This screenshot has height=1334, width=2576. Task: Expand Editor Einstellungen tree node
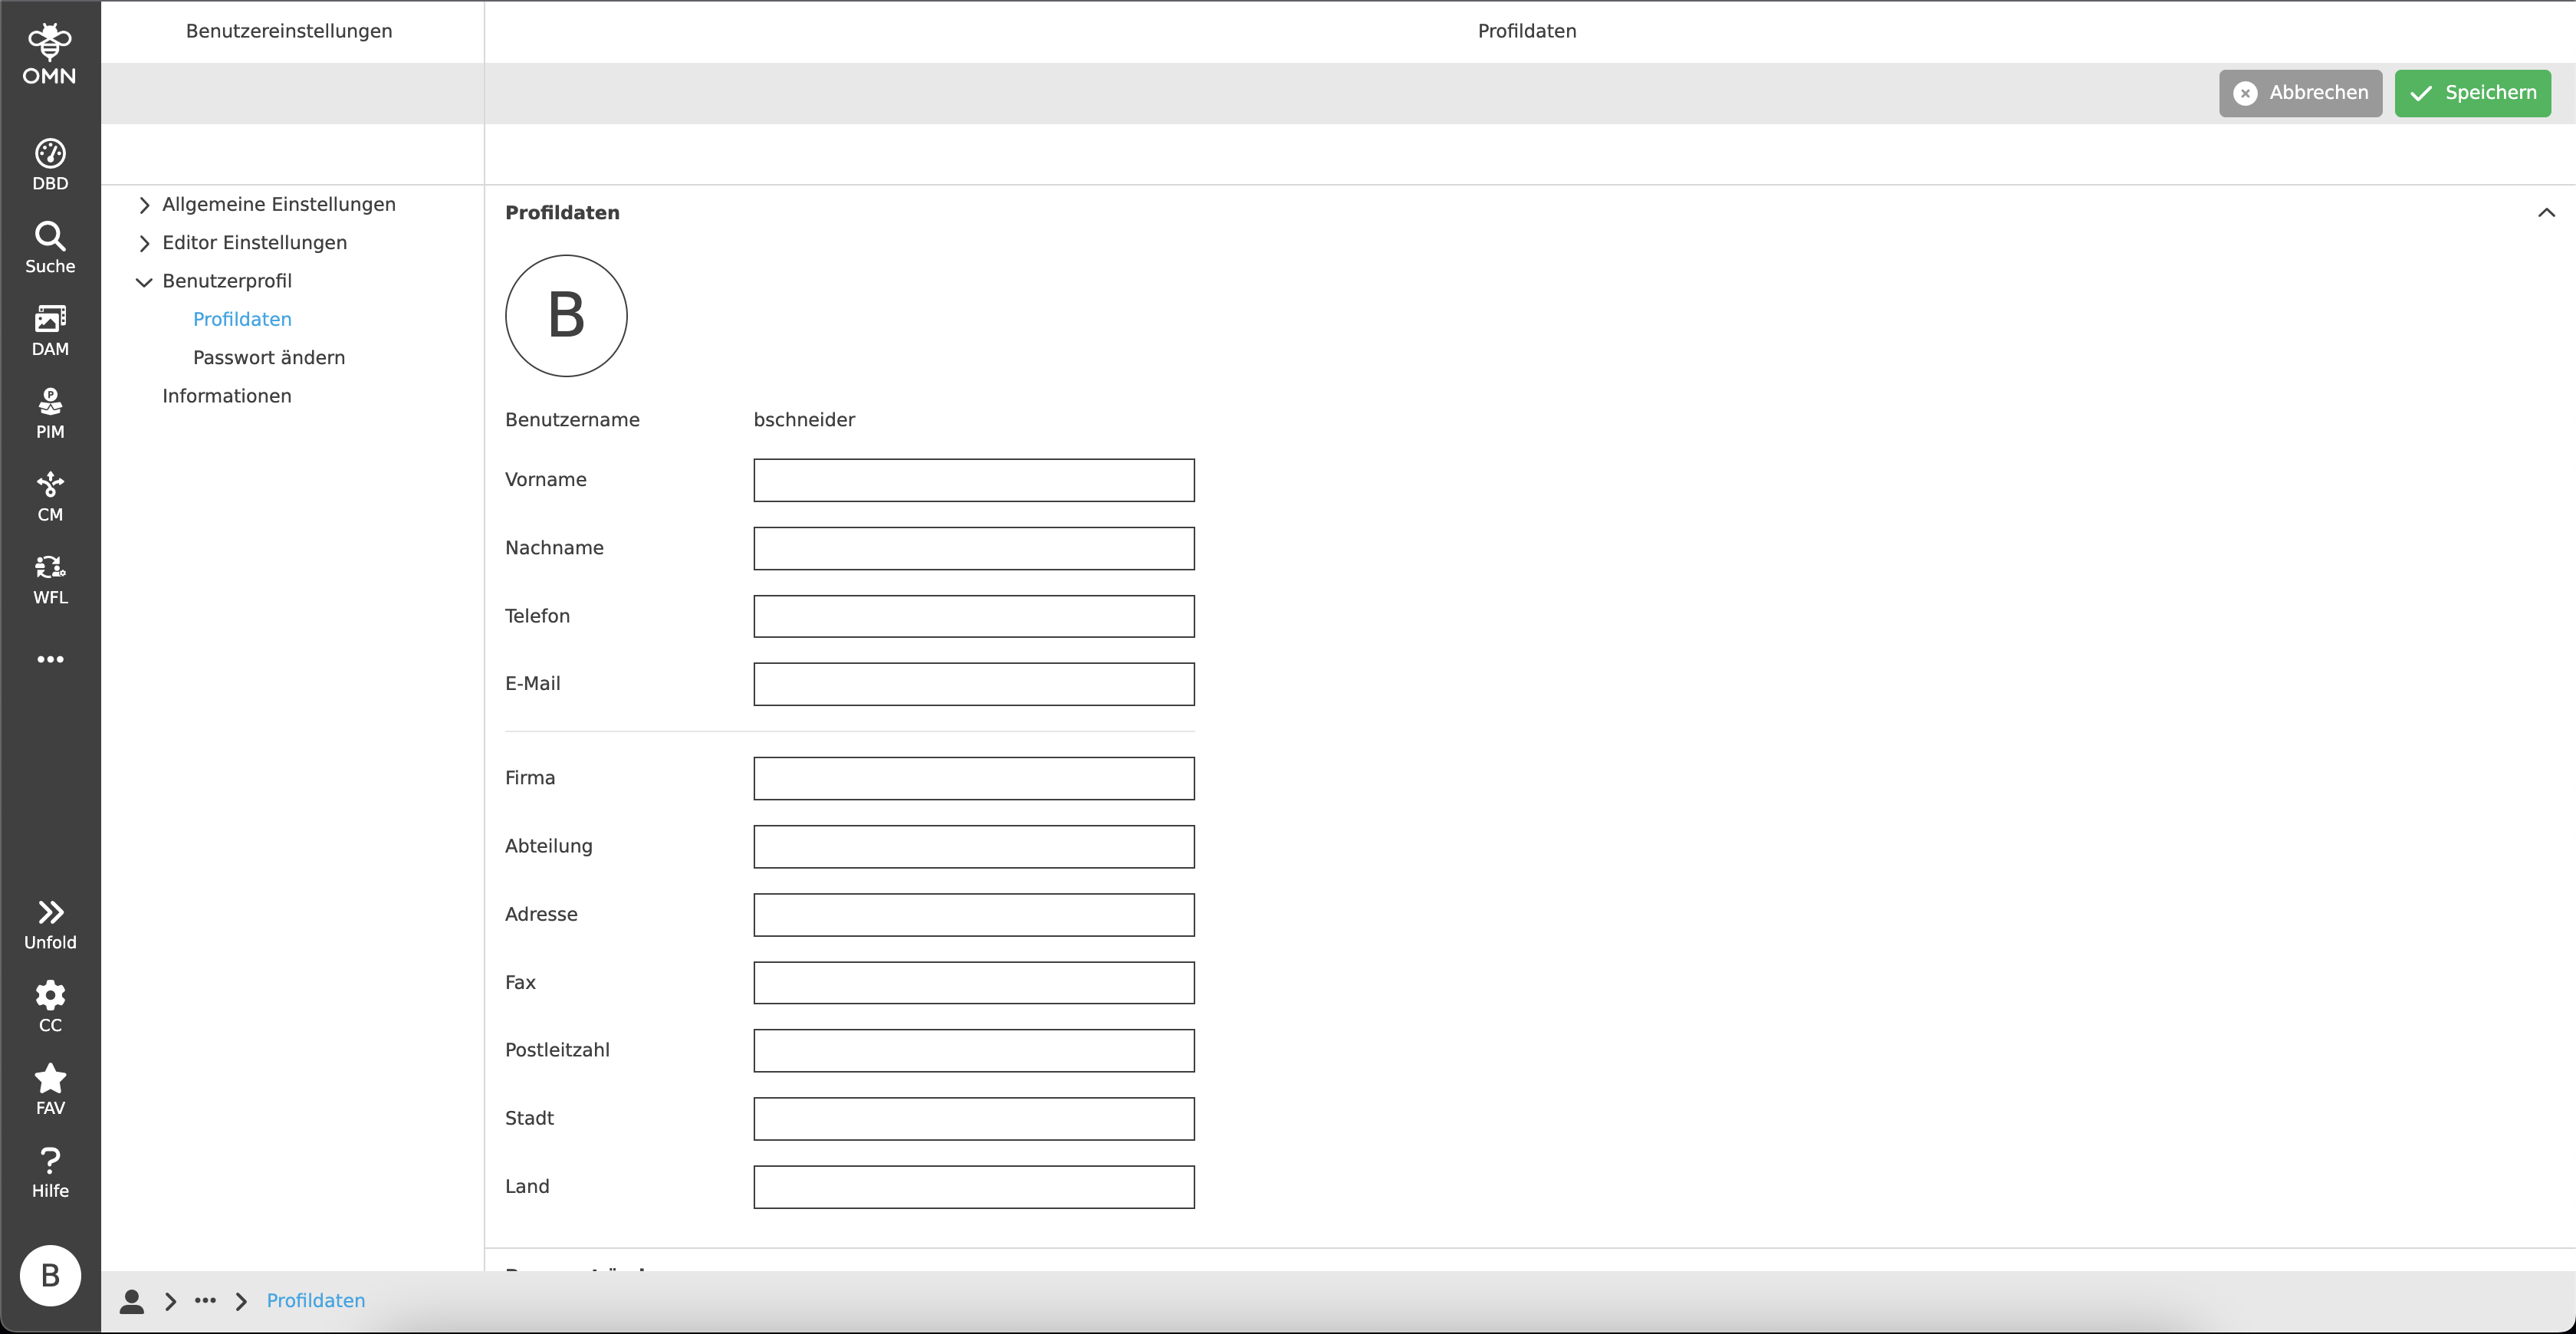[144, 243]
